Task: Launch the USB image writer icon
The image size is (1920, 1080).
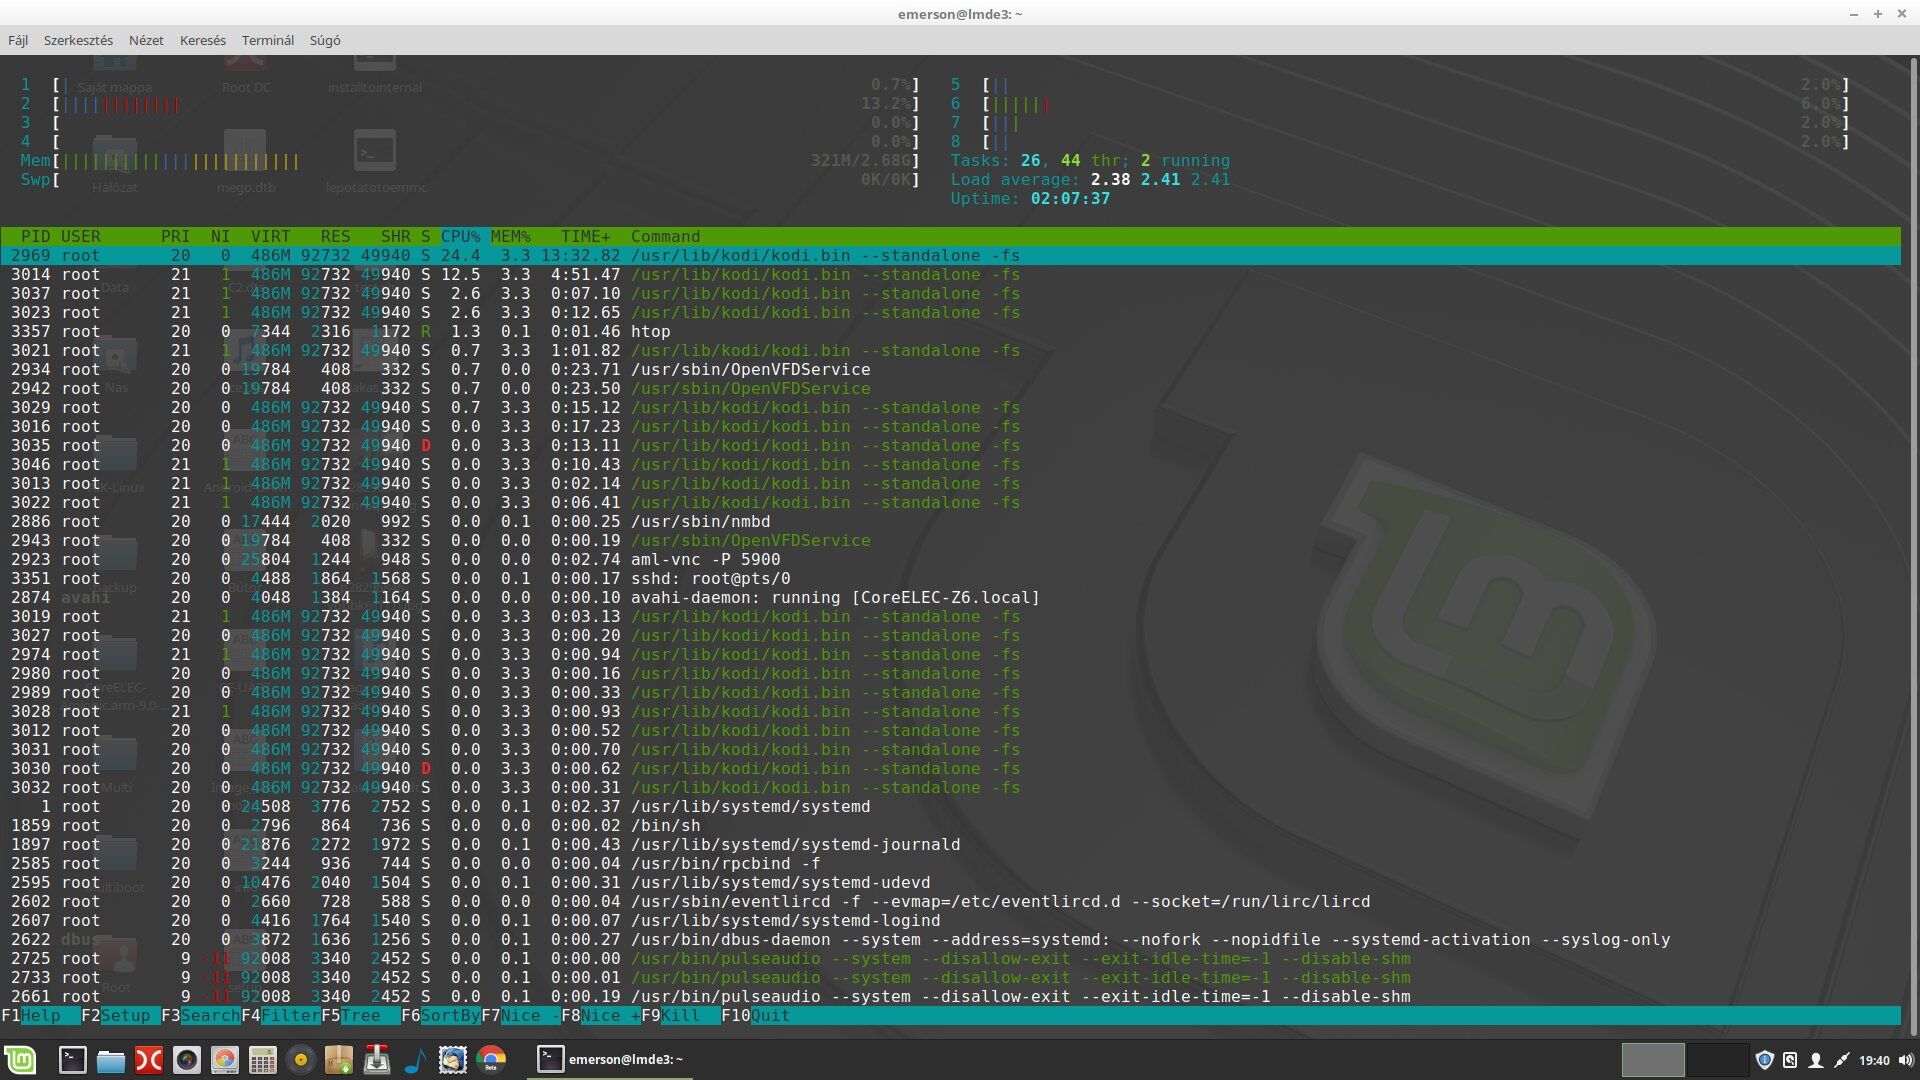Action: (x=376, y=1059)
